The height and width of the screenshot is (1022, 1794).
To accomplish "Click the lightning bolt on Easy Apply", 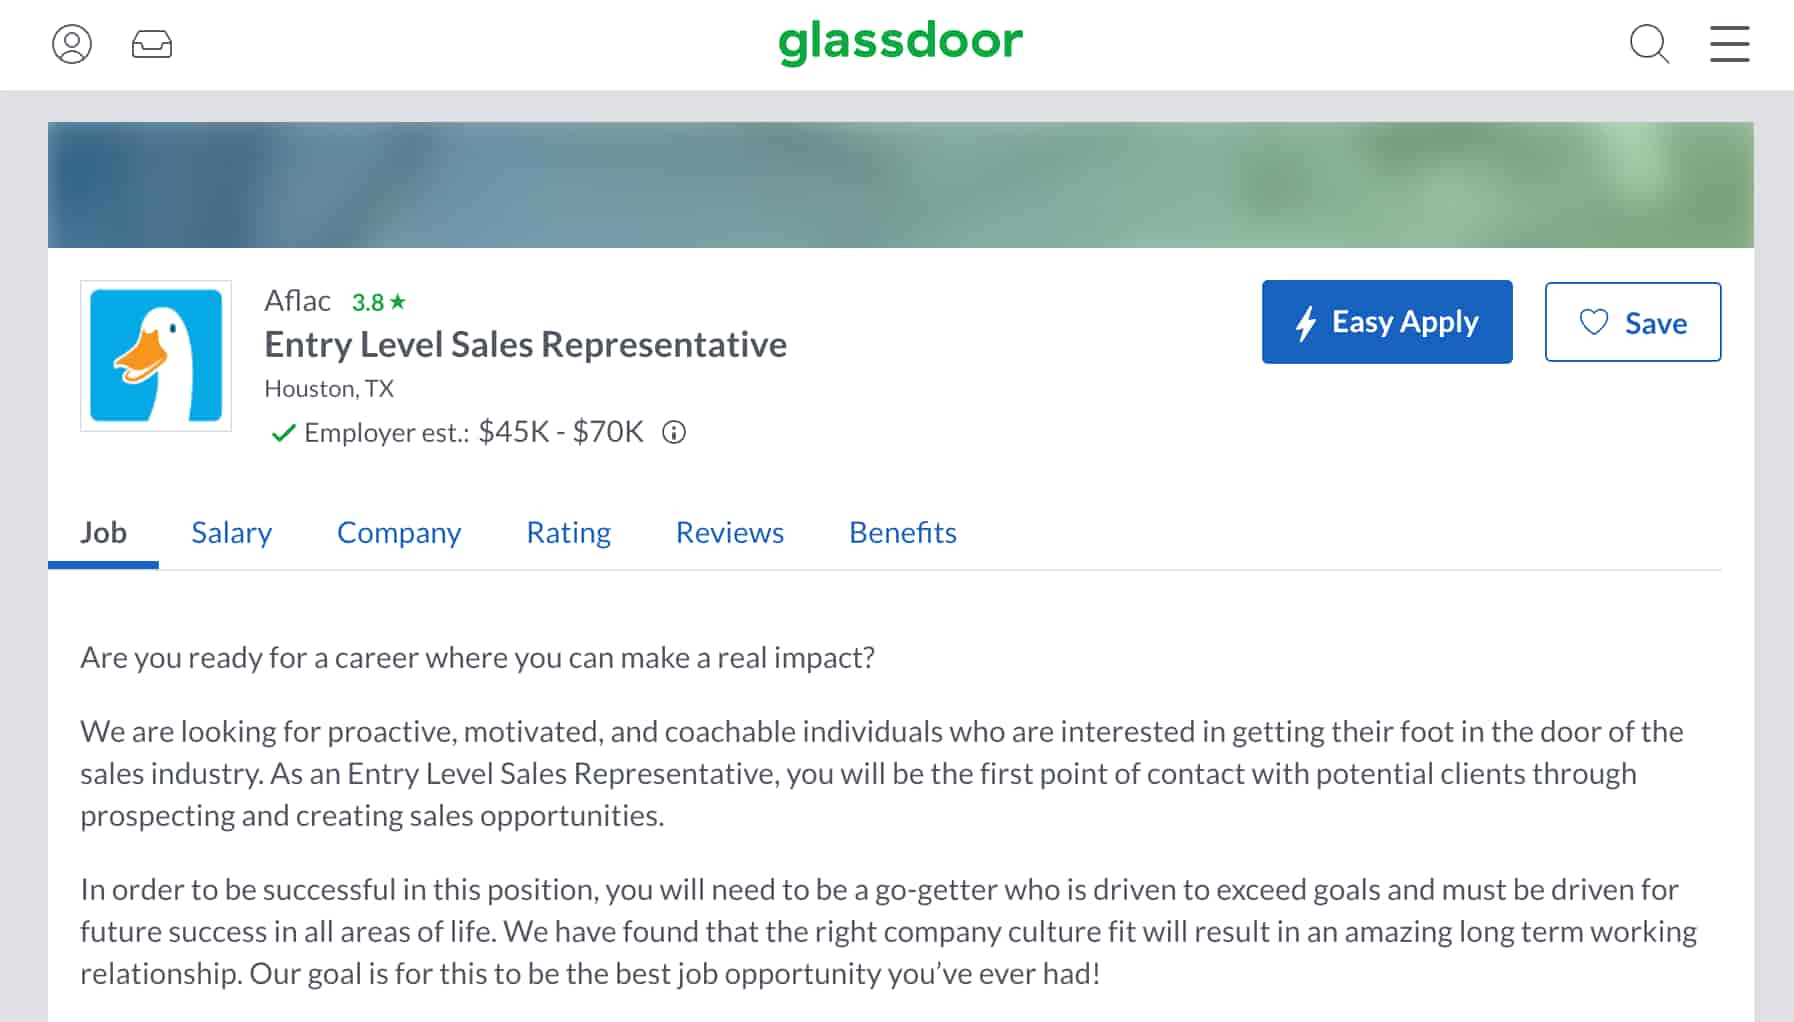I will [x=1305, y=323].
